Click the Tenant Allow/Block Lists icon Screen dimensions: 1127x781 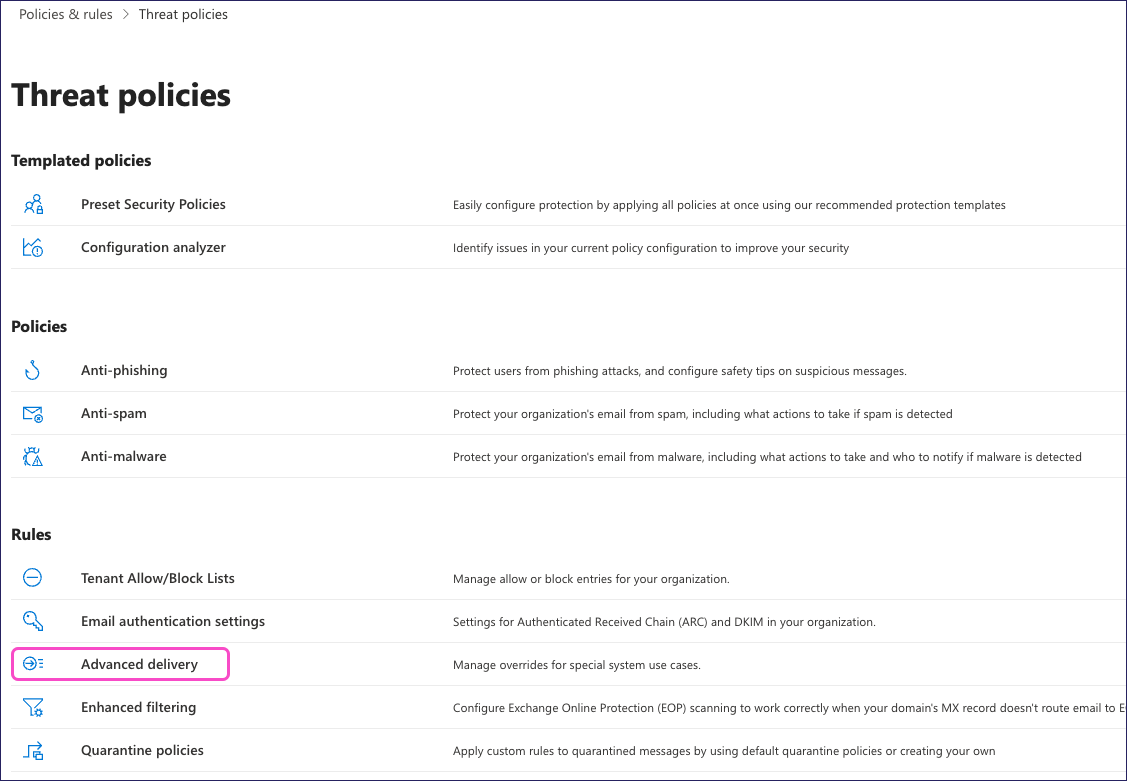(32, 578)
